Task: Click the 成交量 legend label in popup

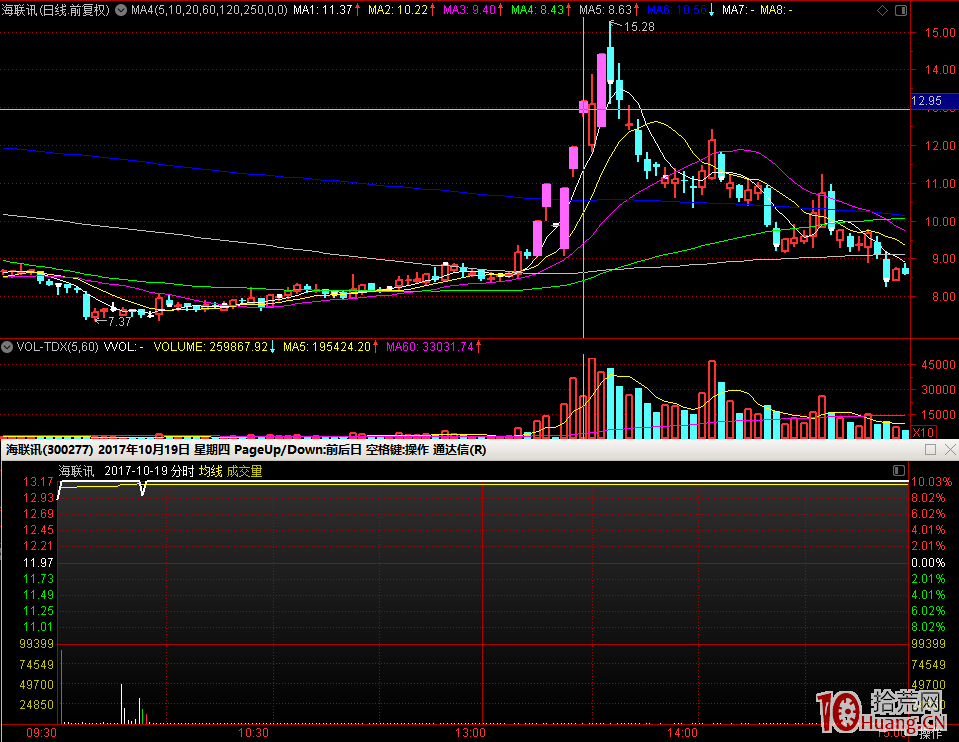Action: [x=244, y=471]
